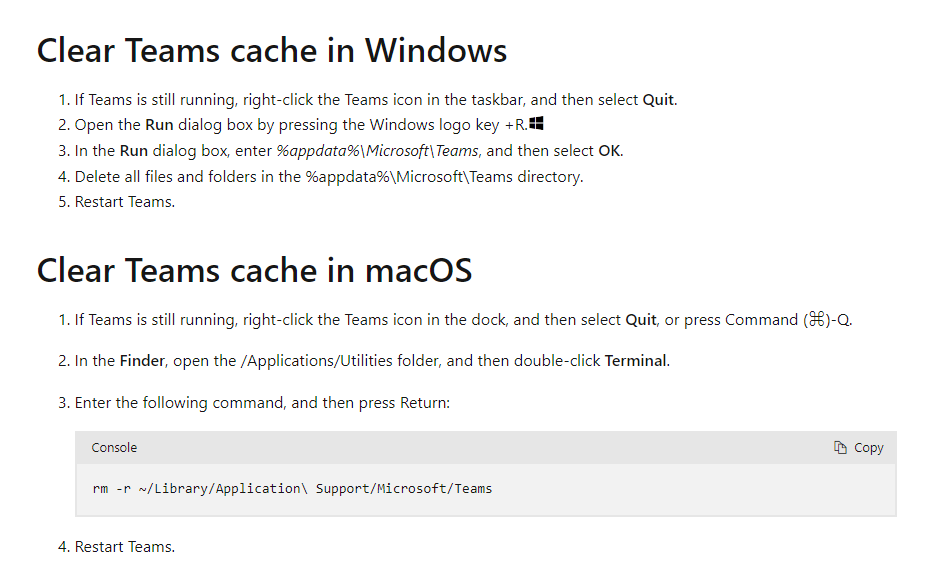
Task: Click the Windows logo icon after +R.
Action: 536,123
